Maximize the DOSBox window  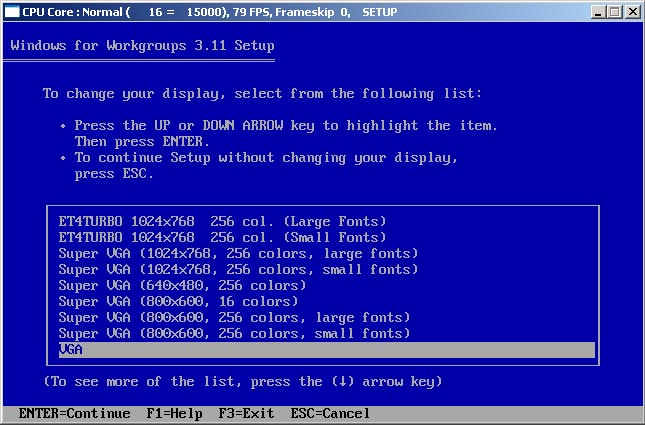click(x=615, y=12)
